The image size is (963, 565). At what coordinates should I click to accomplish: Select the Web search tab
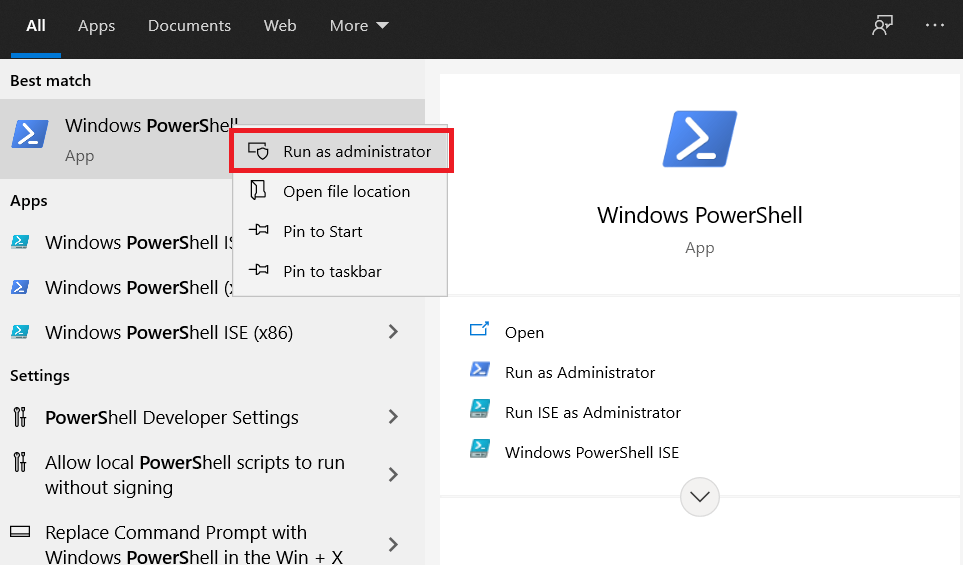(x=280, y=26)
